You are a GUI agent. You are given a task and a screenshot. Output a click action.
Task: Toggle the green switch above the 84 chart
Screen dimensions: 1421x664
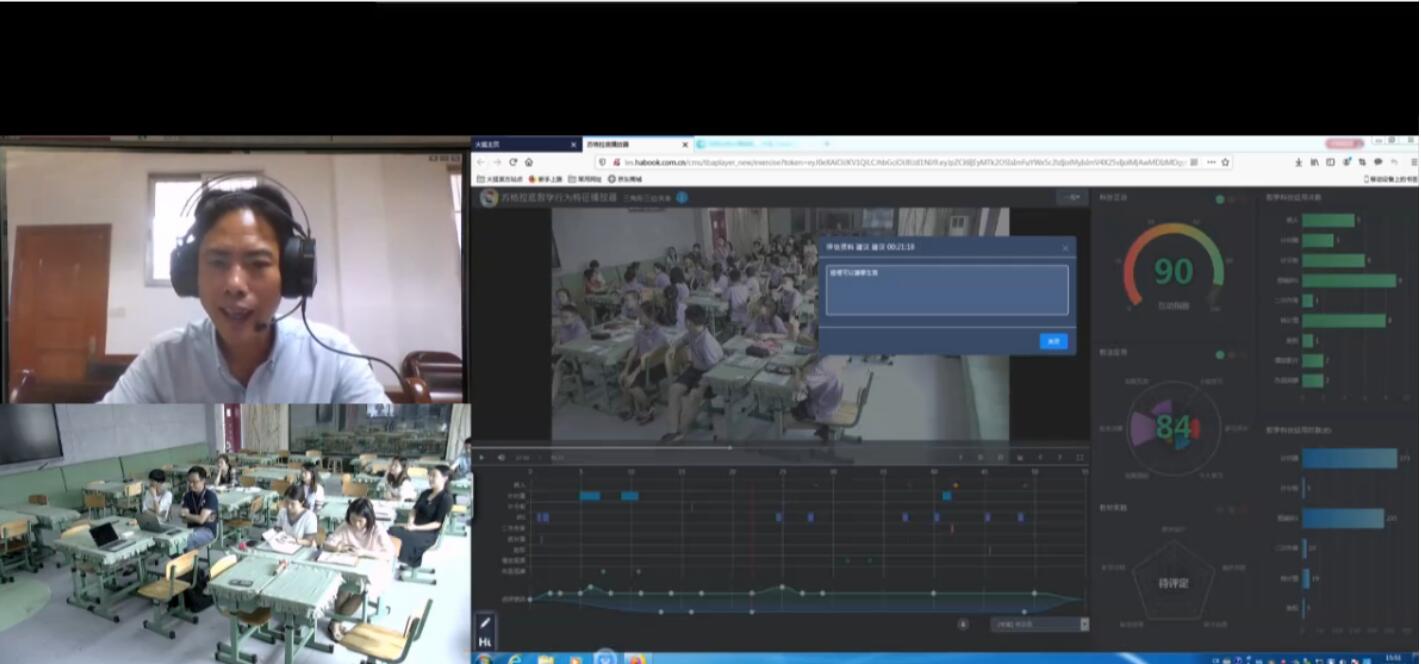click(1220, 355)
